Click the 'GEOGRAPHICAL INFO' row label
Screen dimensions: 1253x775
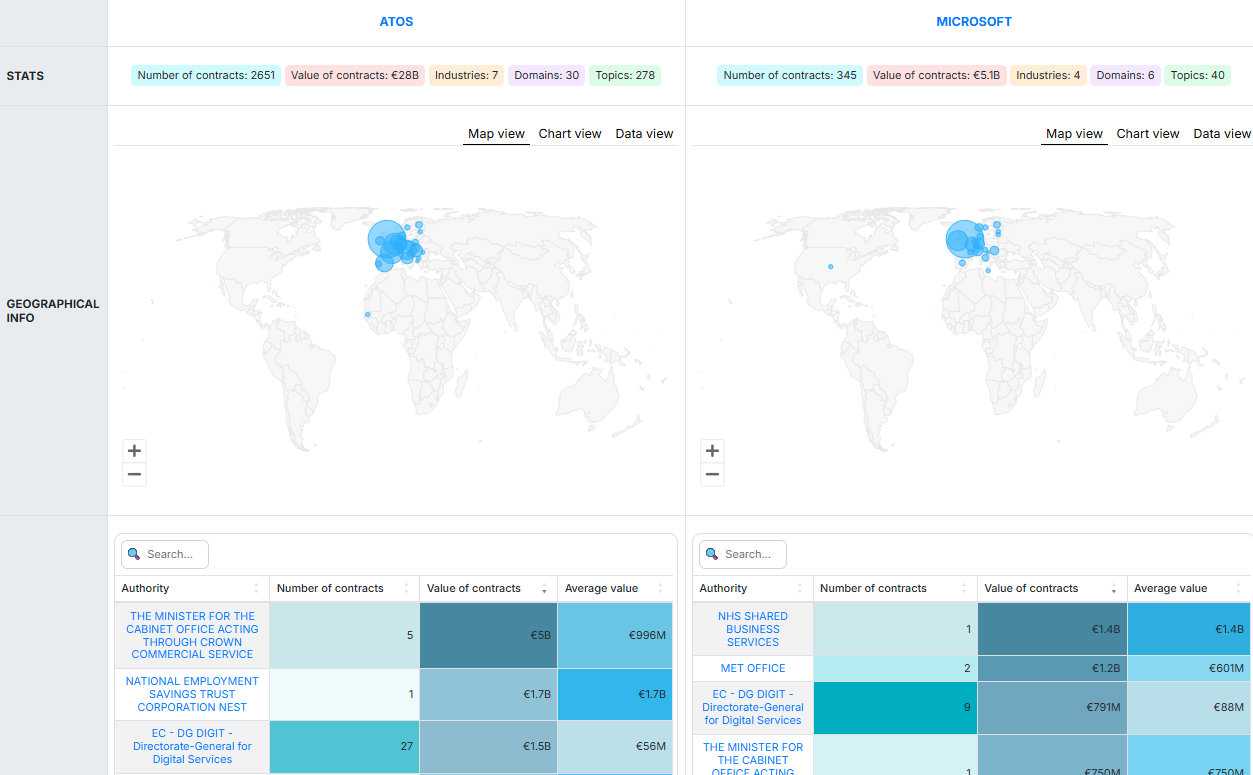click(x=53, y=311)
